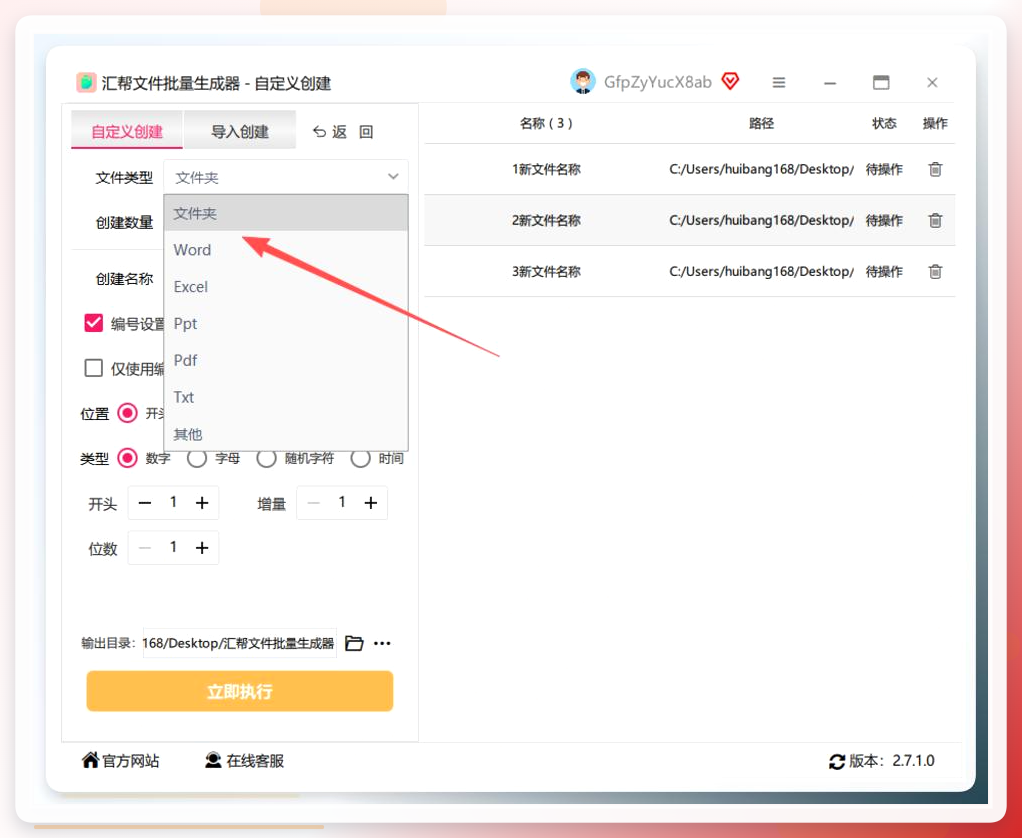The width and height of the screenshot is (1022, 838).
Task: Increase the 增量 increment value
Action: [x=370, y=502]
